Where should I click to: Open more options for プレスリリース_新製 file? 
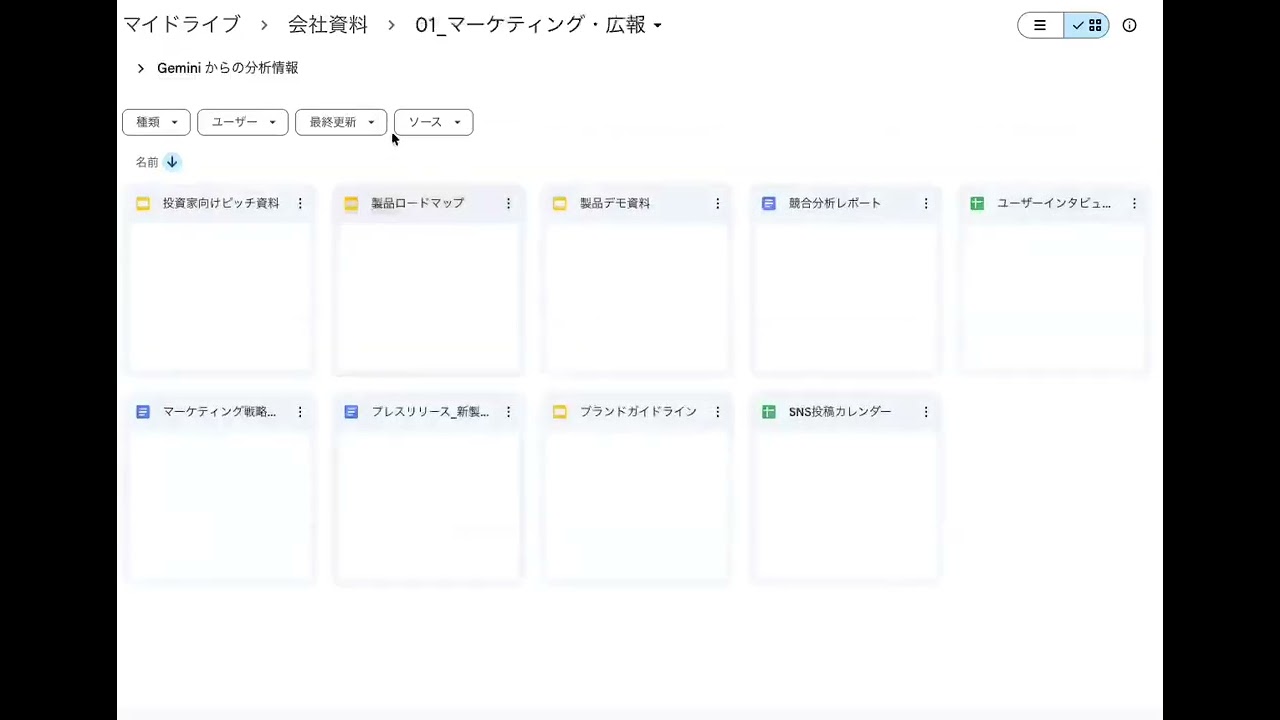click(x=508, y=412)
